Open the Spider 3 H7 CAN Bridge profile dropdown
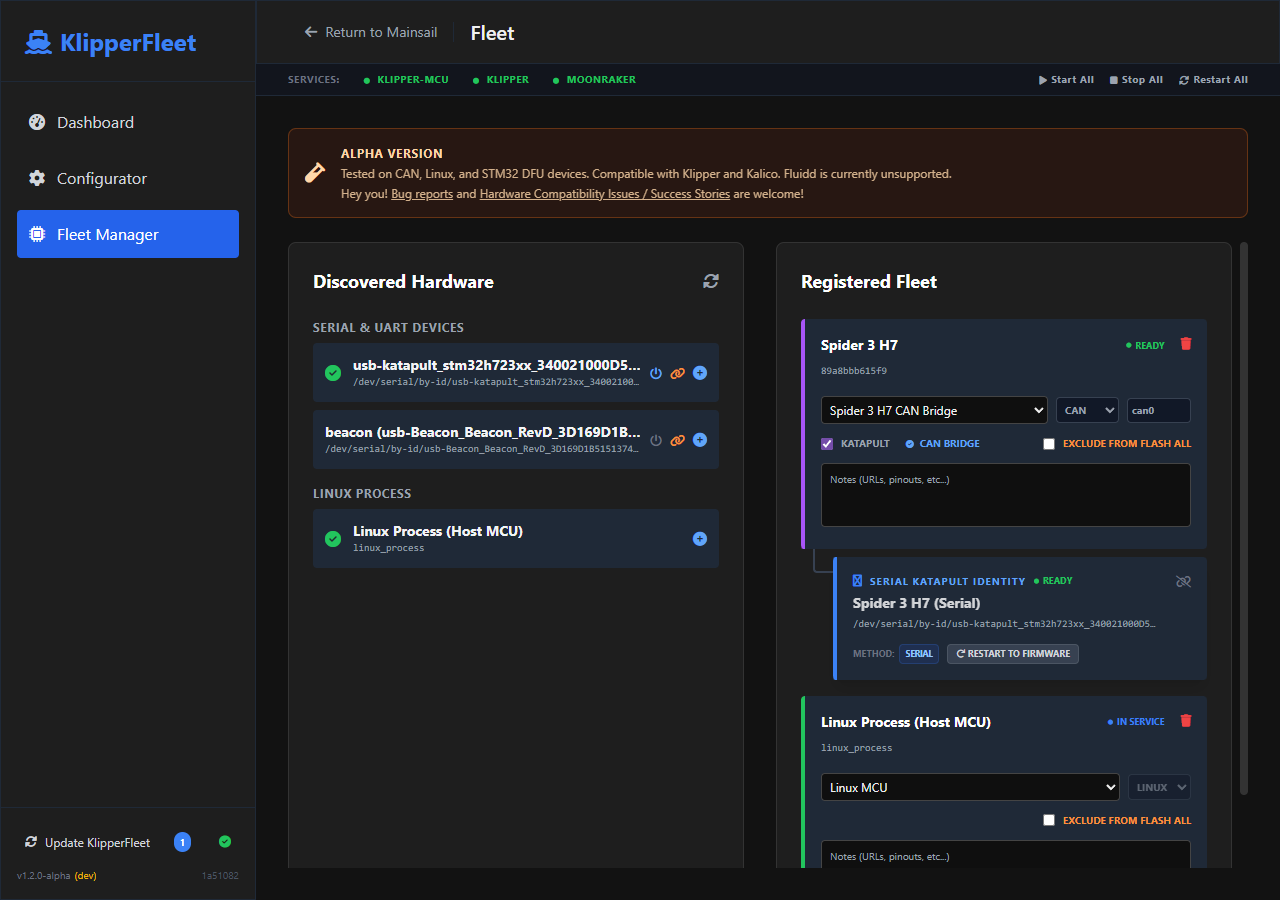The image size is (1280, 900). 934,410
